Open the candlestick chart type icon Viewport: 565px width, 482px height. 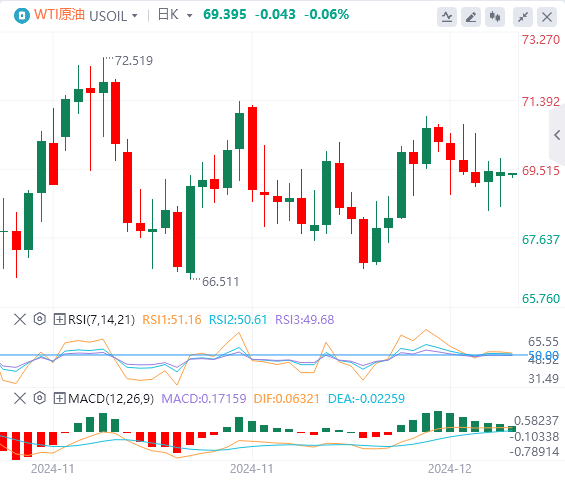tap(495, 17)
